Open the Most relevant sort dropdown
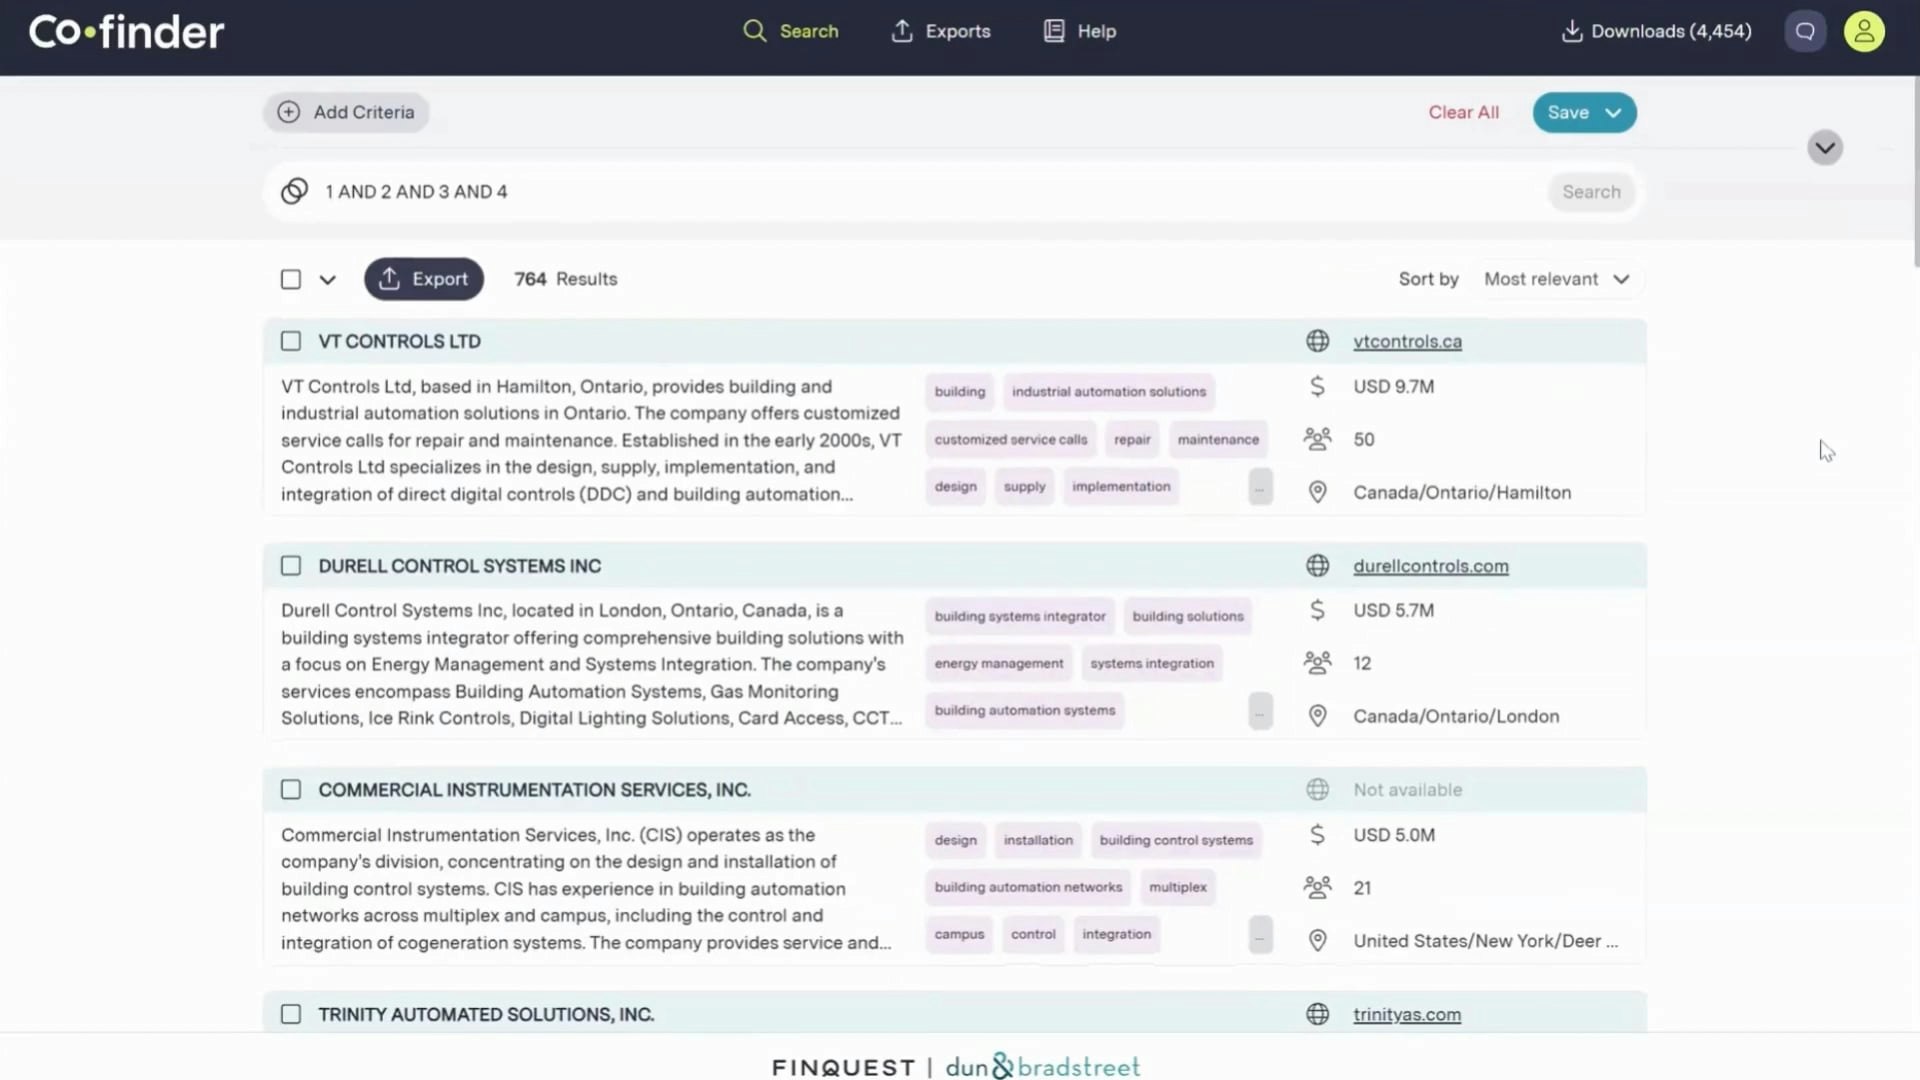This screenshot has height=1080, width=1920. (x=1557, y=279)
